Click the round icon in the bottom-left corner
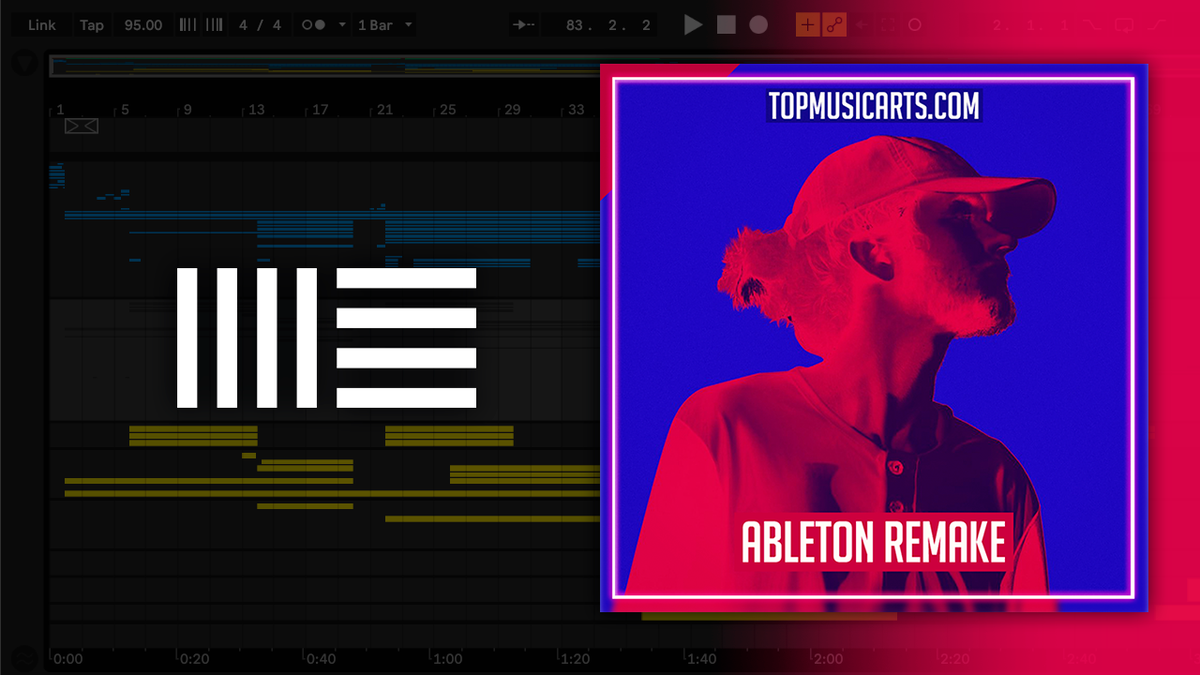Image resolution: width=1200 pixels, height=675 pixels. [22, 657]
